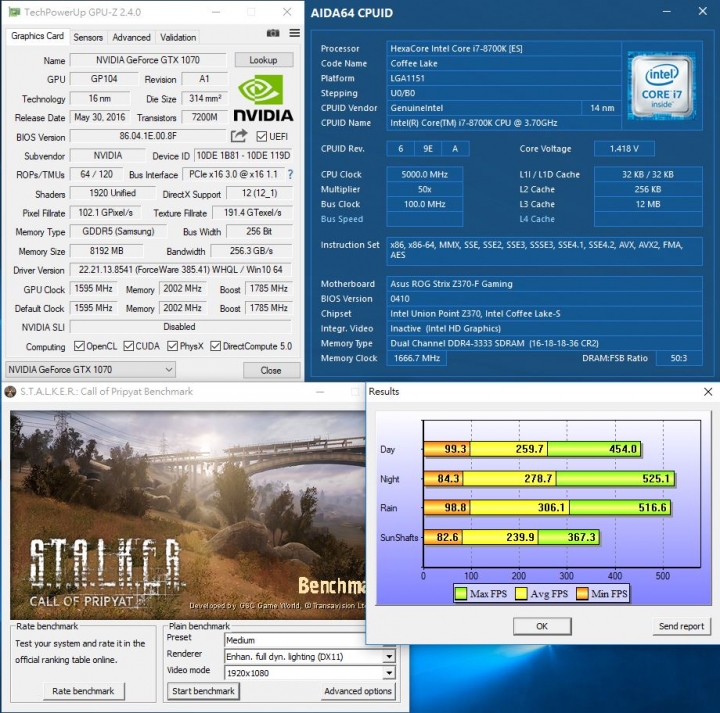Open the GPU-Z hamburger menu

point(295,33)
